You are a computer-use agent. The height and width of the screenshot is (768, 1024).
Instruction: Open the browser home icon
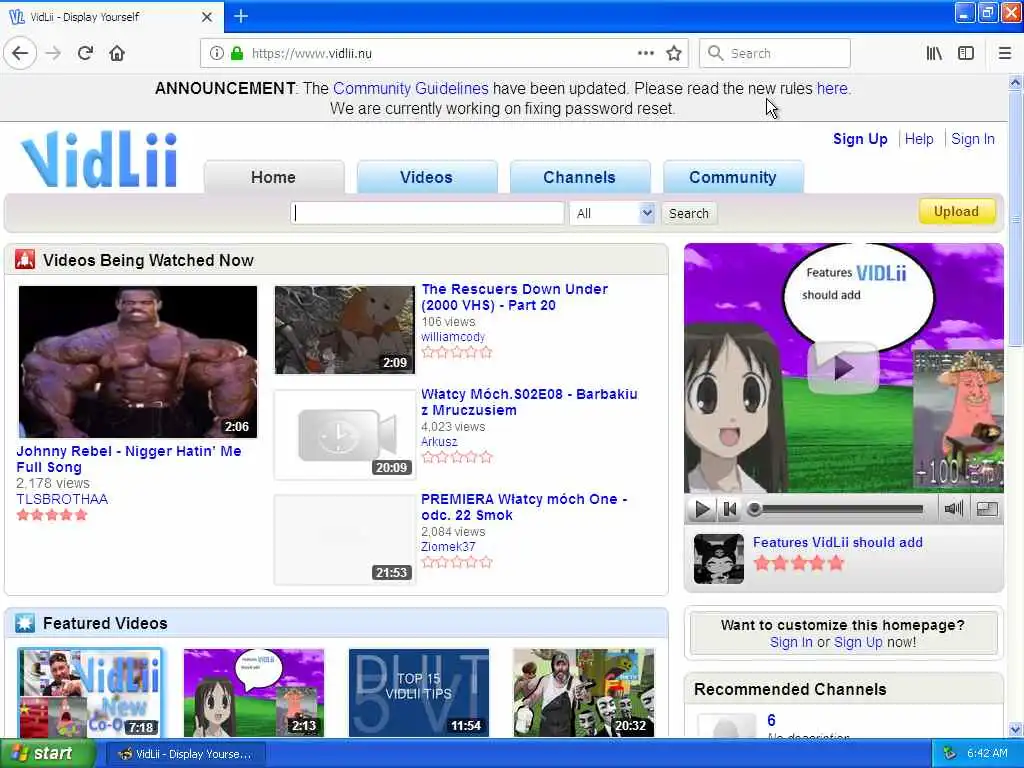(x=117, y=53)
